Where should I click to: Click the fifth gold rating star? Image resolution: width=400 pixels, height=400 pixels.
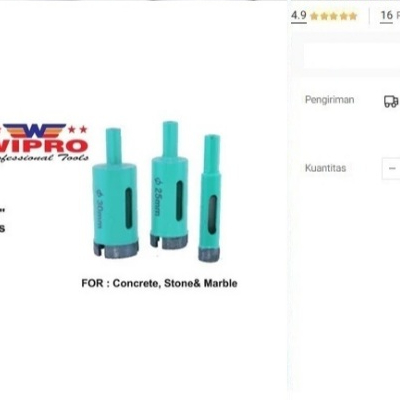(x=353, y=16)
